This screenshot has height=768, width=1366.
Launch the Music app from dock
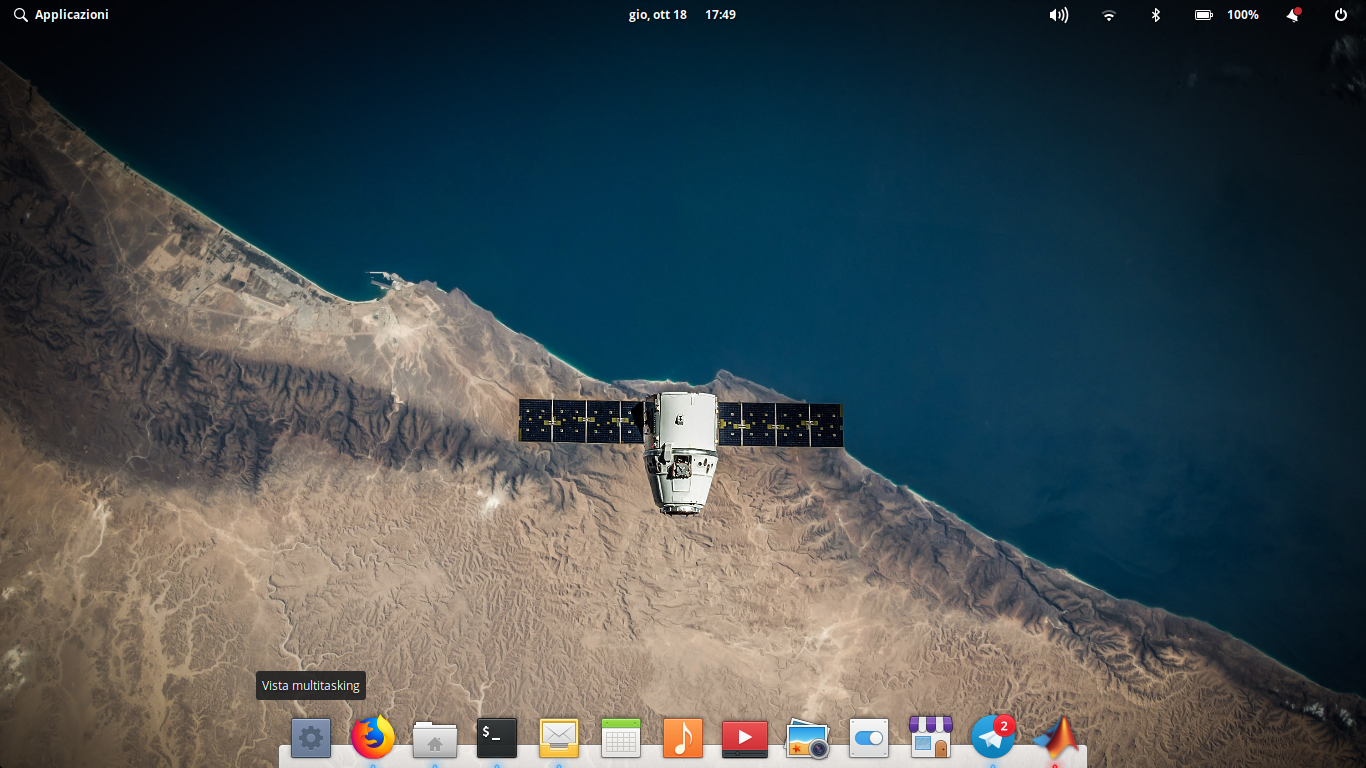coord(683,738)
